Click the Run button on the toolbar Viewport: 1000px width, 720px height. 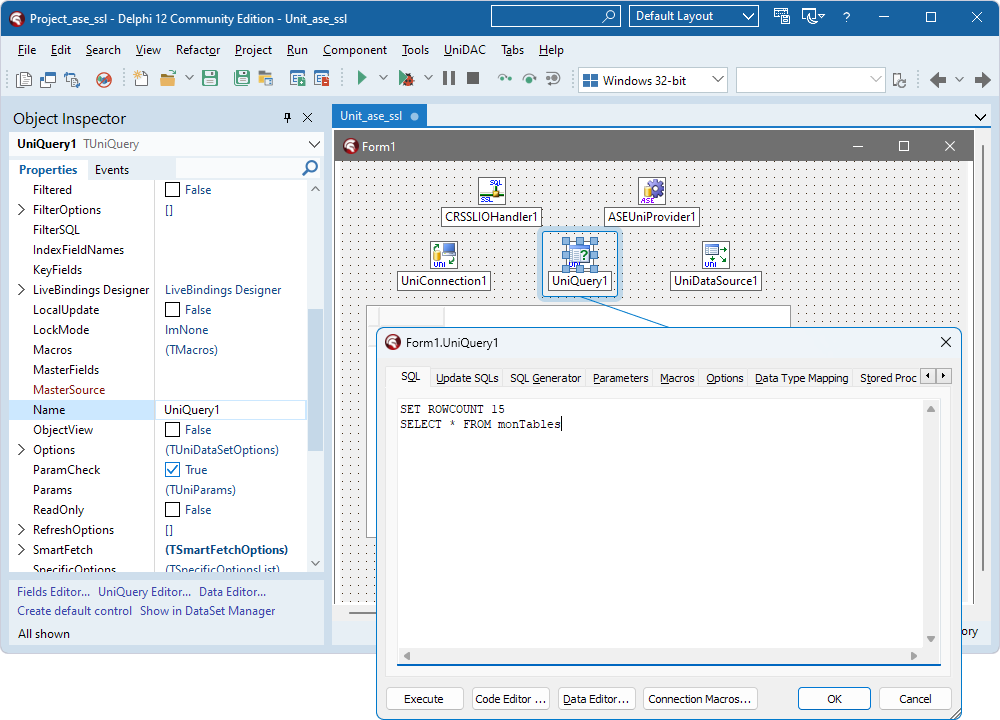pos(361,77)
